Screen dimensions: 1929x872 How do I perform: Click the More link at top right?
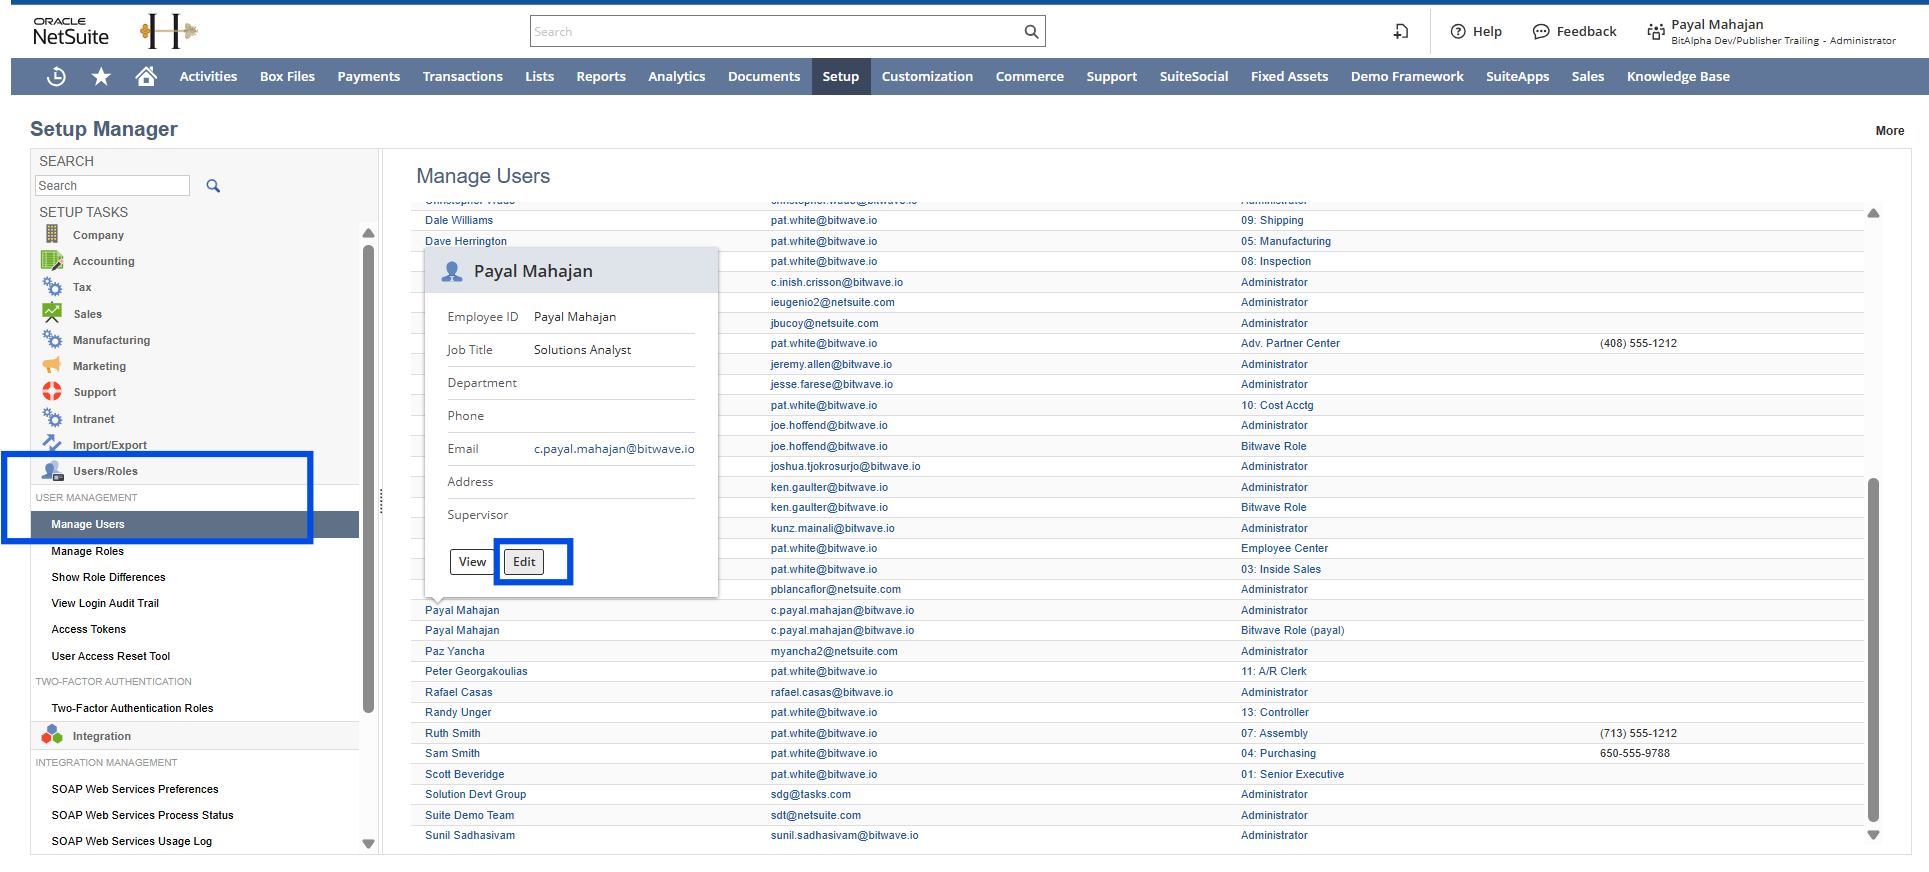click(x=1889, y=130)
